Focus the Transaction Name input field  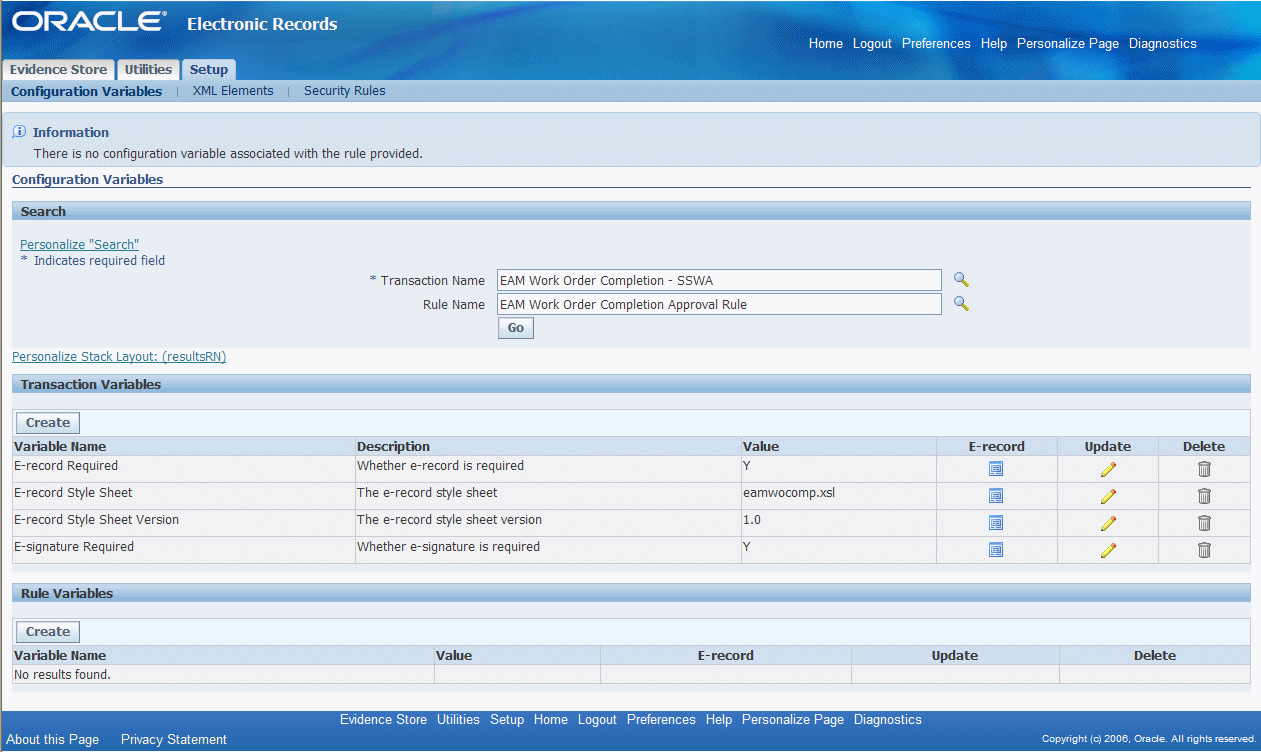point(719,280)
